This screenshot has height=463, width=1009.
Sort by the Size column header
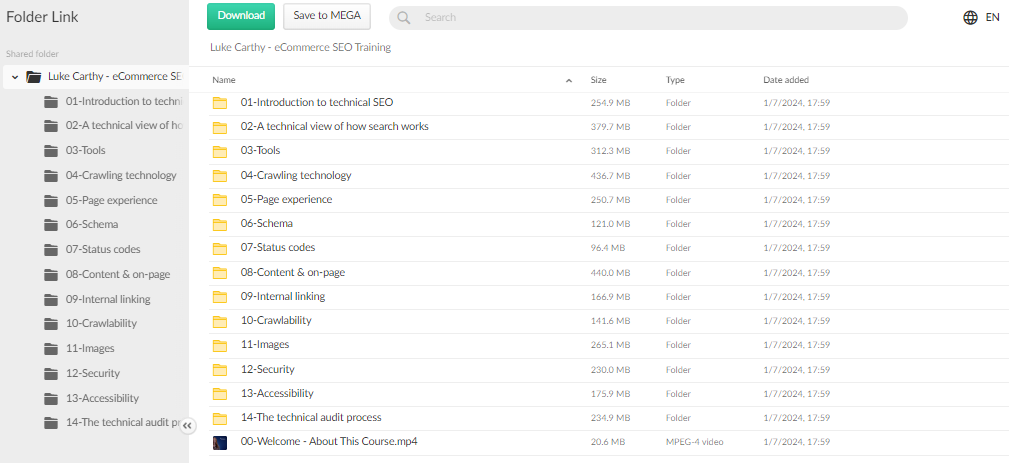(x=598, y=80)
